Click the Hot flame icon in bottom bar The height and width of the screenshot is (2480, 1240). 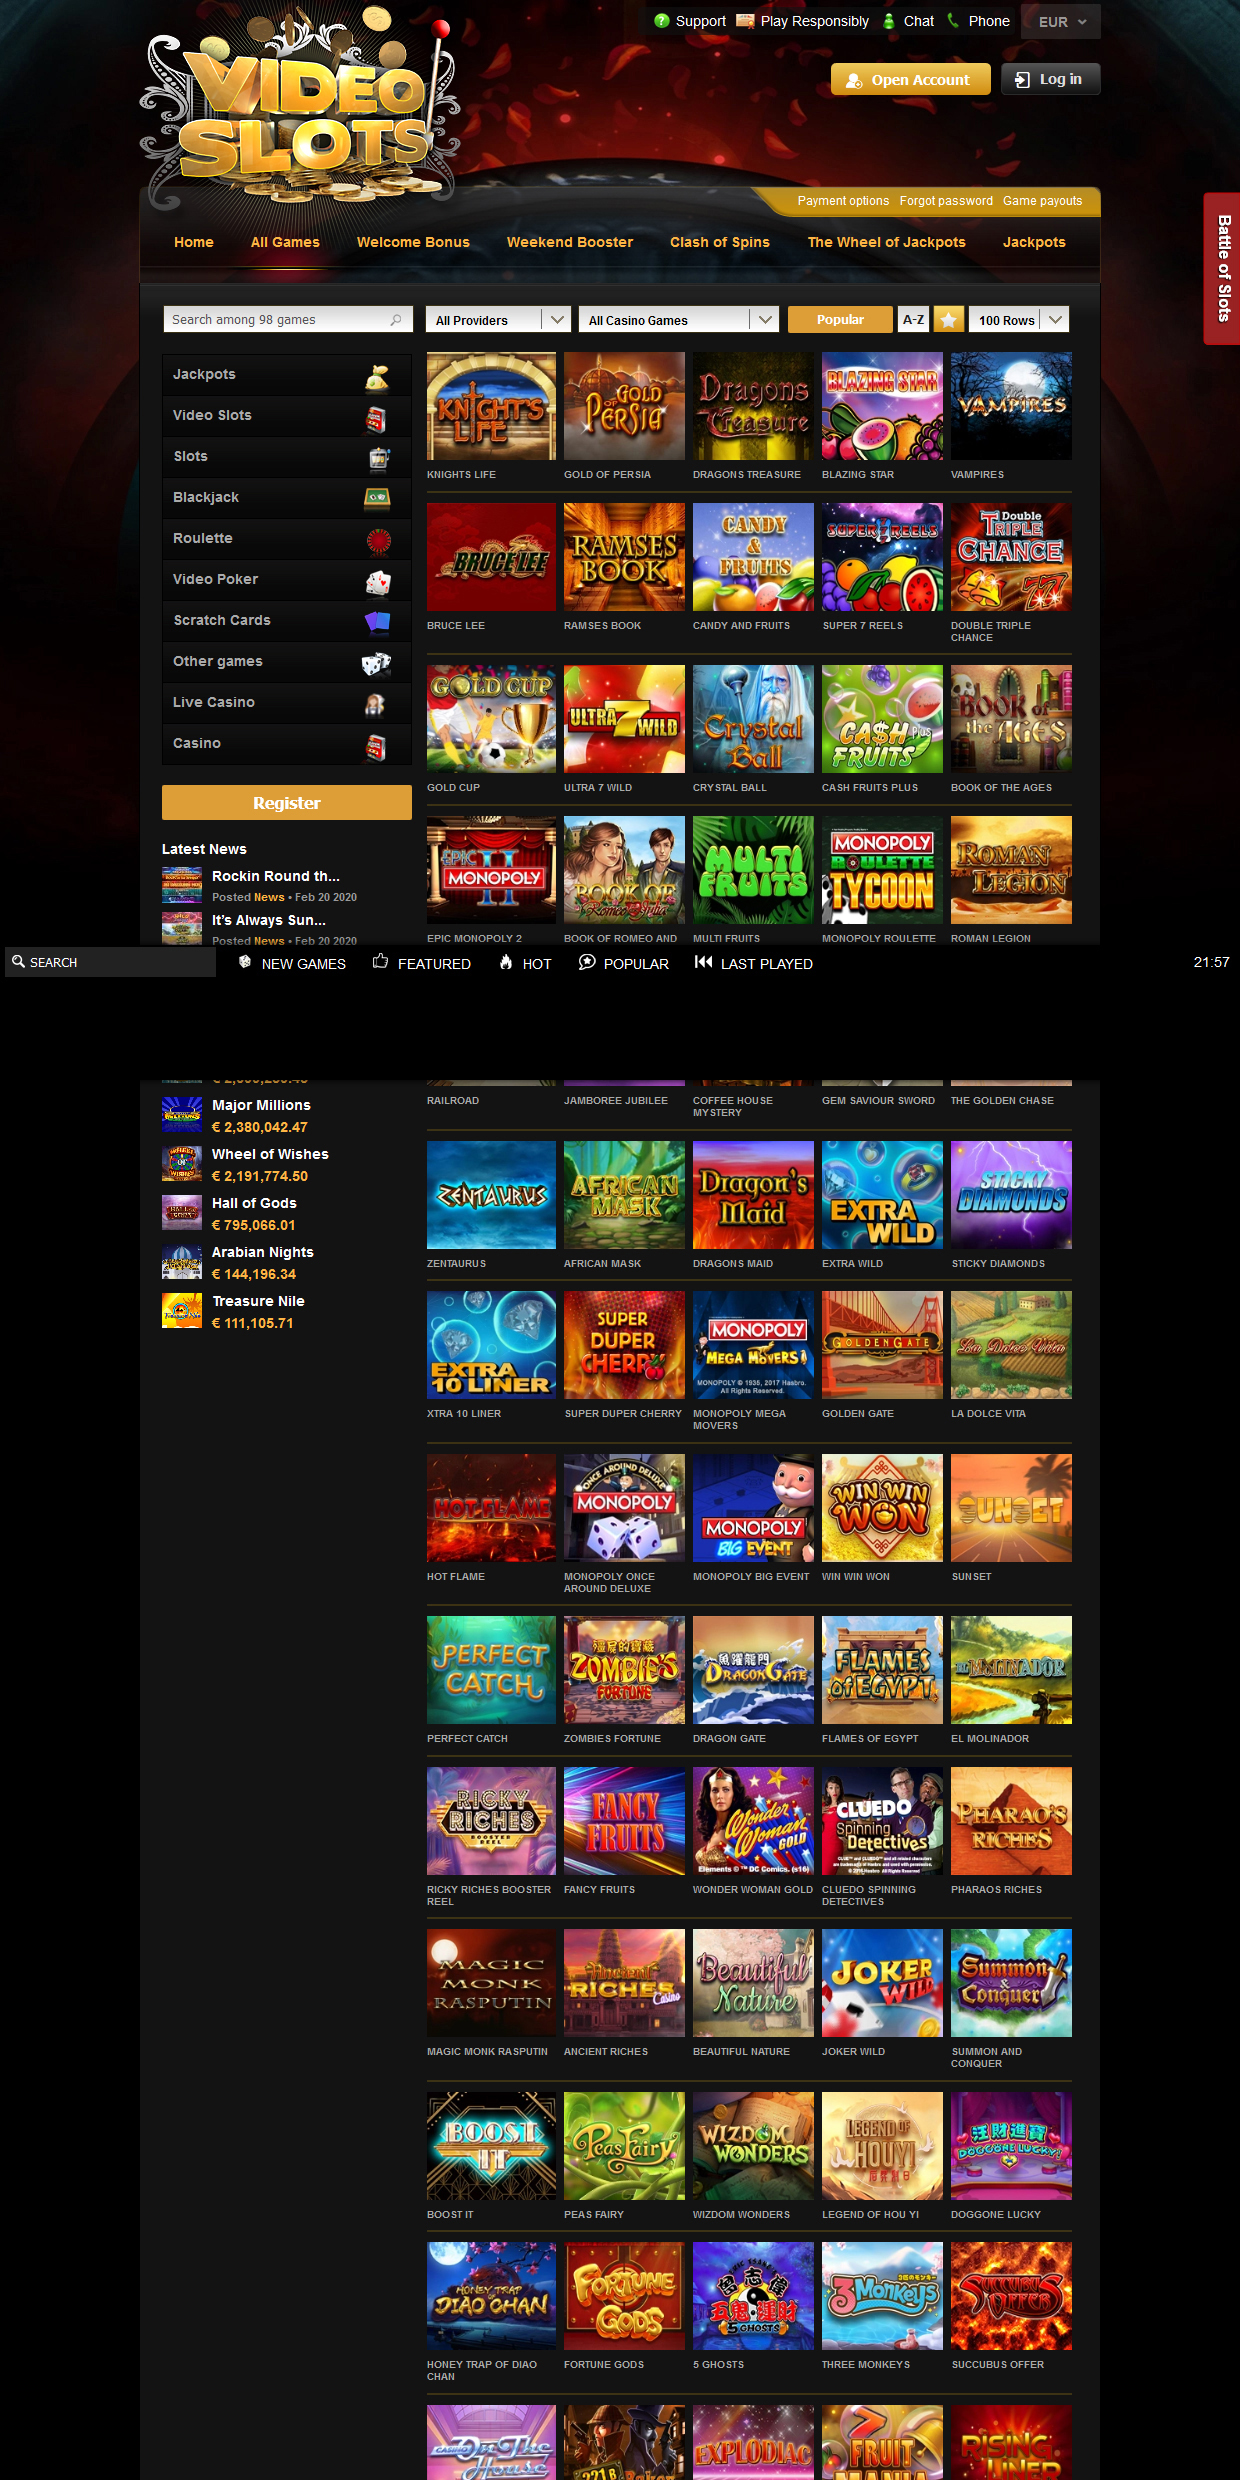pyautogui.click(x=506, y=962)
